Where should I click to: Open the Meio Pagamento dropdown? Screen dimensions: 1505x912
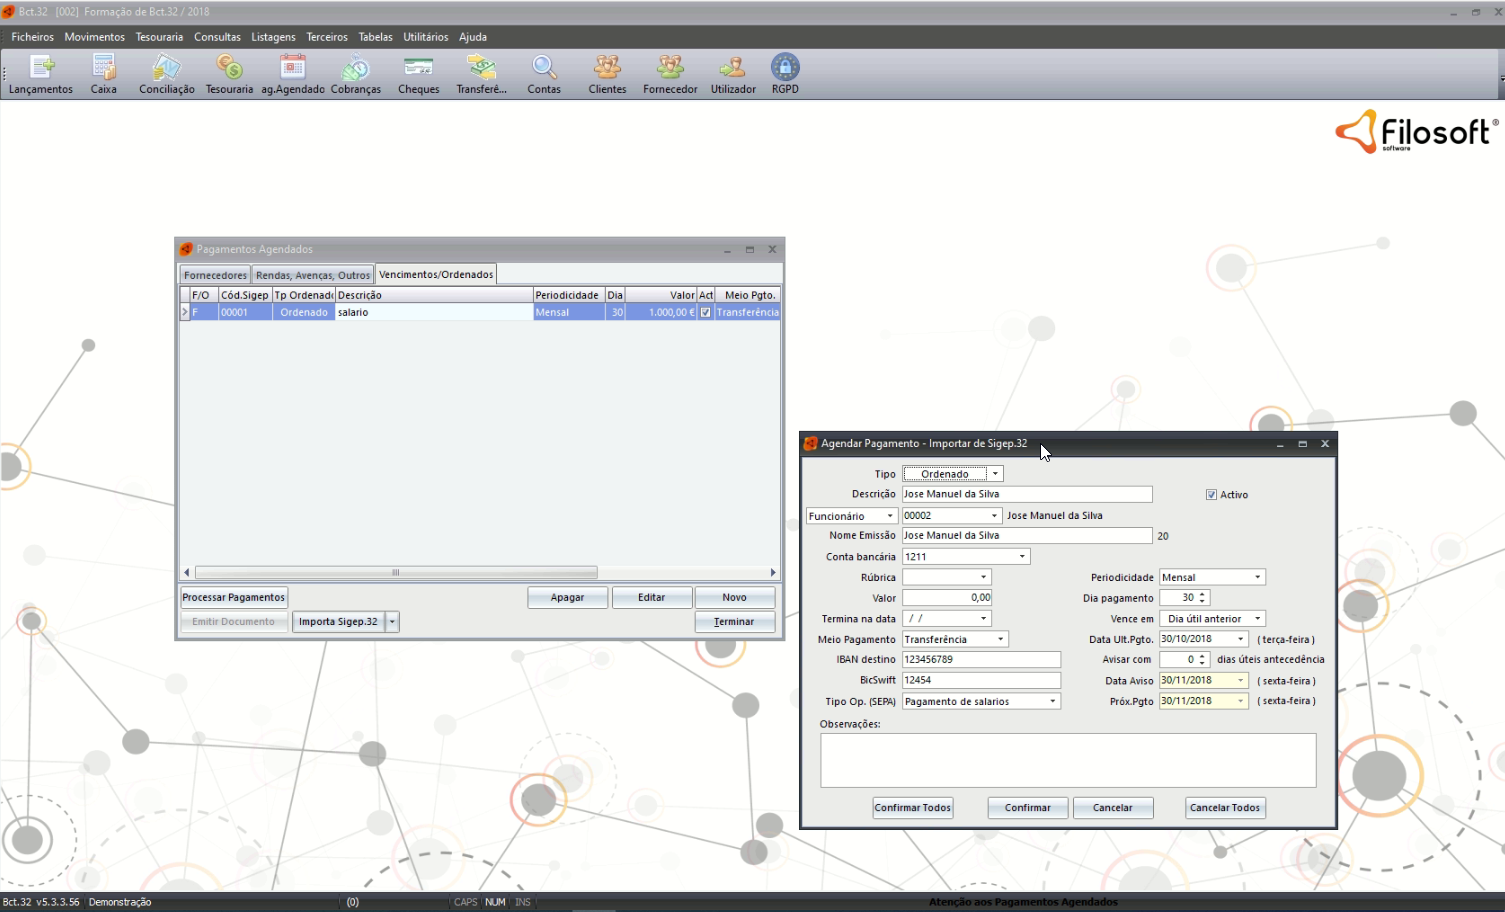pyautogui.click(x=1000, y=640)
